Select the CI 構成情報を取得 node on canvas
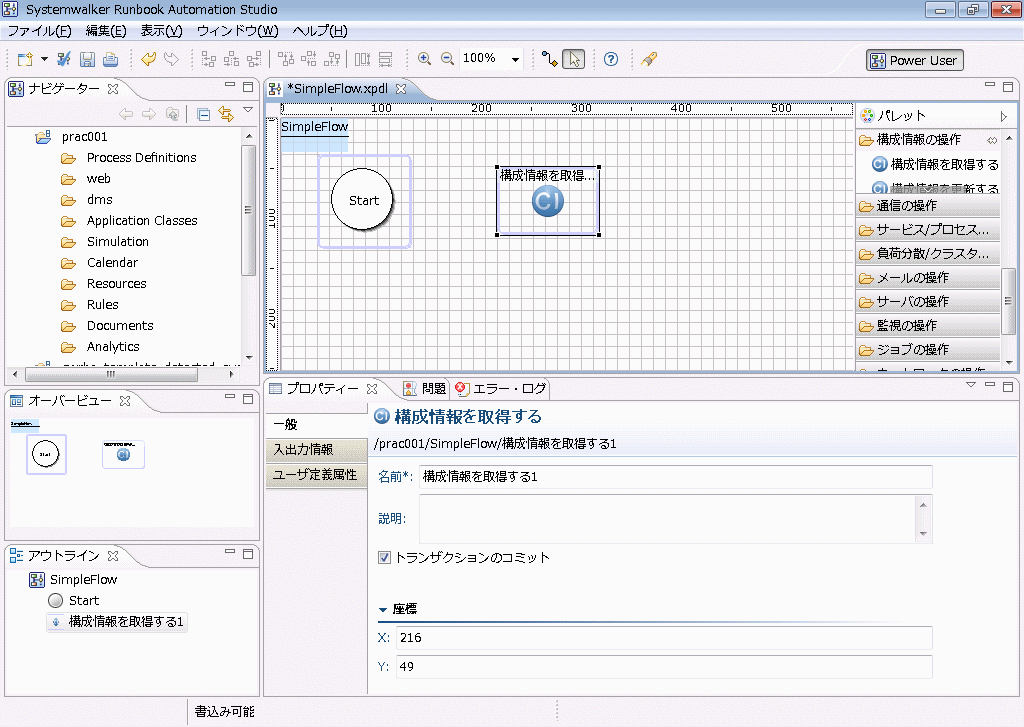Screen dimensions: 1024x727 [x=548, y=201]
